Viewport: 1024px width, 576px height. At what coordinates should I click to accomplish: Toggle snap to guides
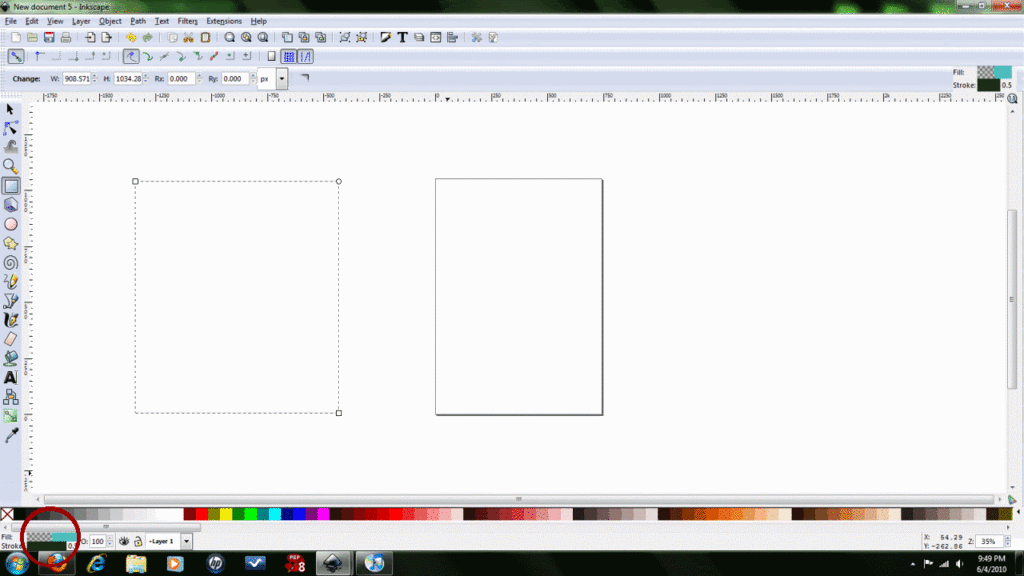click(306, 57)
